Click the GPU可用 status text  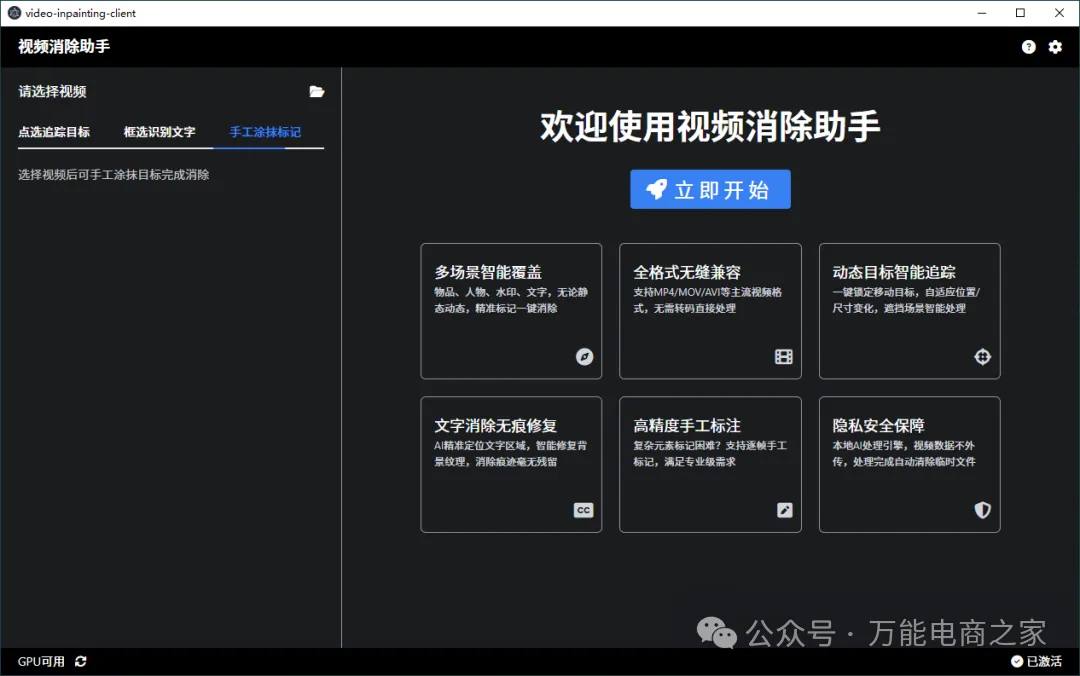[x=41, y=662]
